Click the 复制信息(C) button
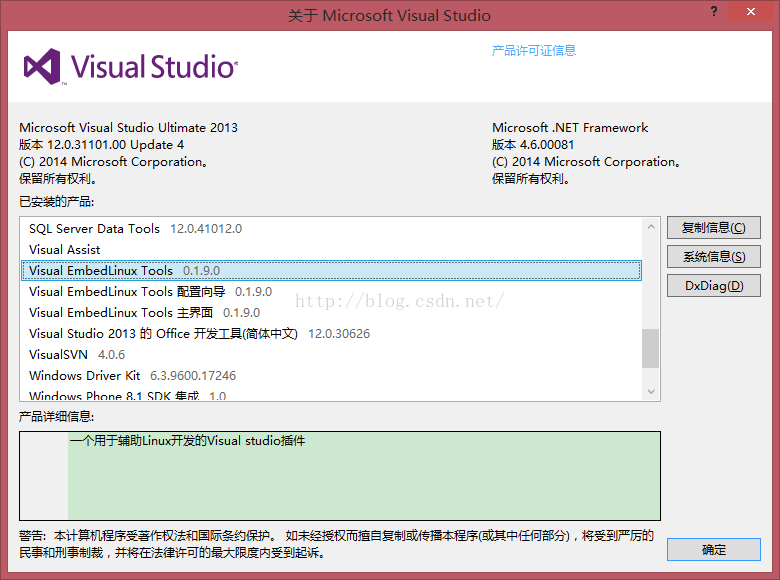The image size is (780, 580). pyautogui.click(x=713, y=228)
